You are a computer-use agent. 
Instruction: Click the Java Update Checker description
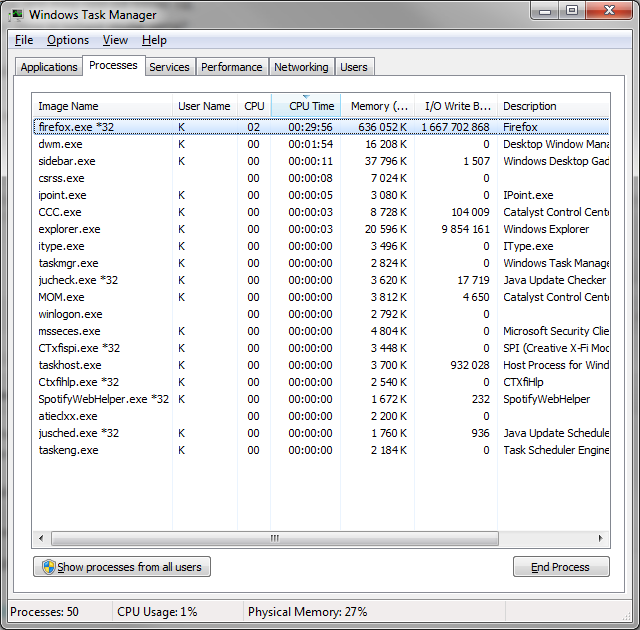(554, 280)
